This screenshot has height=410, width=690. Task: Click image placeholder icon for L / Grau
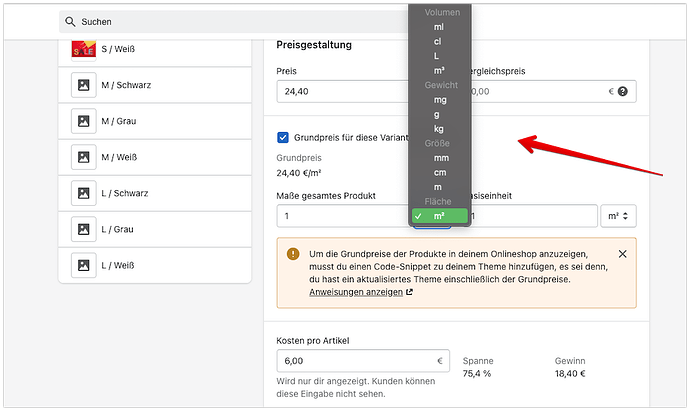point(83,229)
